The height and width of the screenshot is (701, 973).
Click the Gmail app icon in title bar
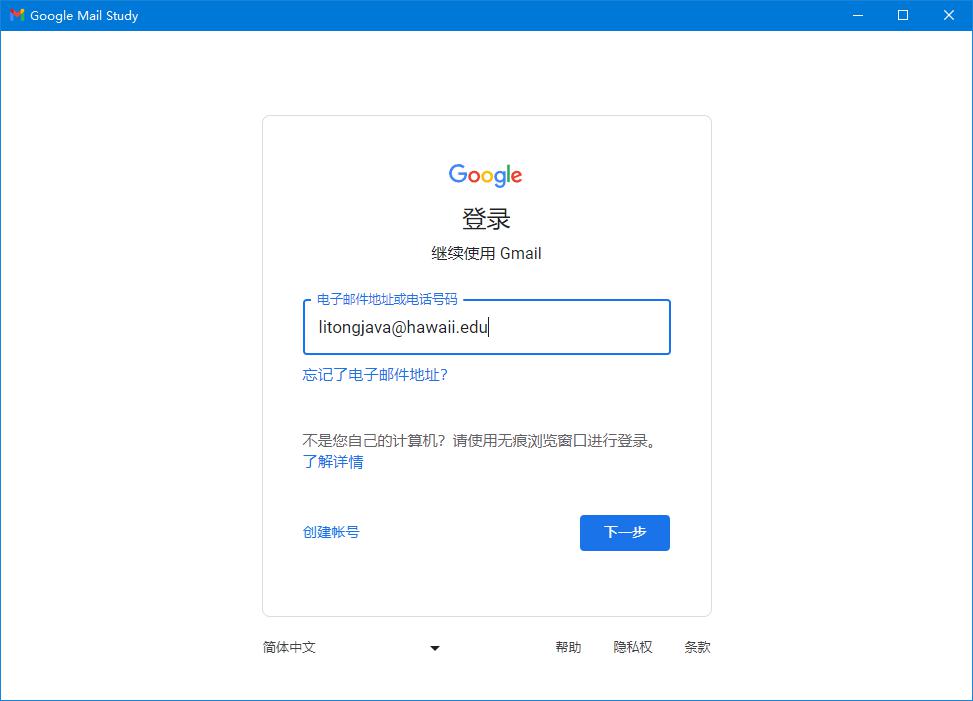point(17,15)
